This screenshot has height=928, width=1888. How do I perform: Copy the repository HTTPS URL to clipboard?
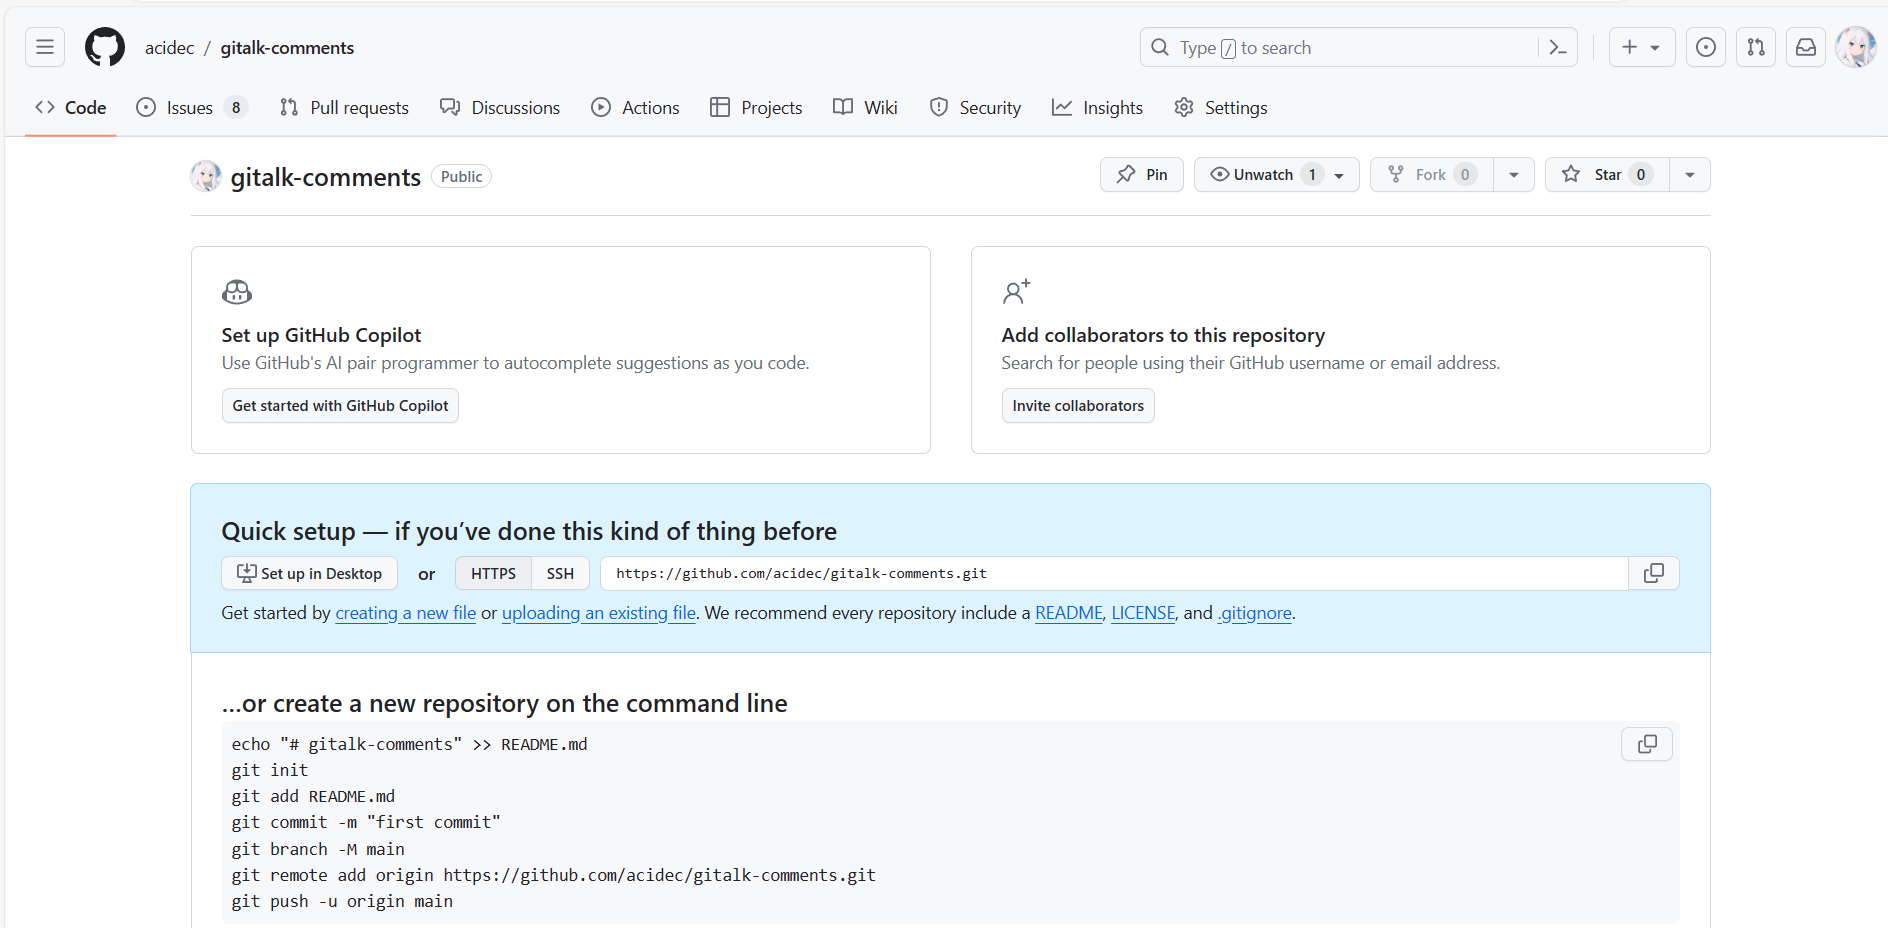(x=1654, y=573)
